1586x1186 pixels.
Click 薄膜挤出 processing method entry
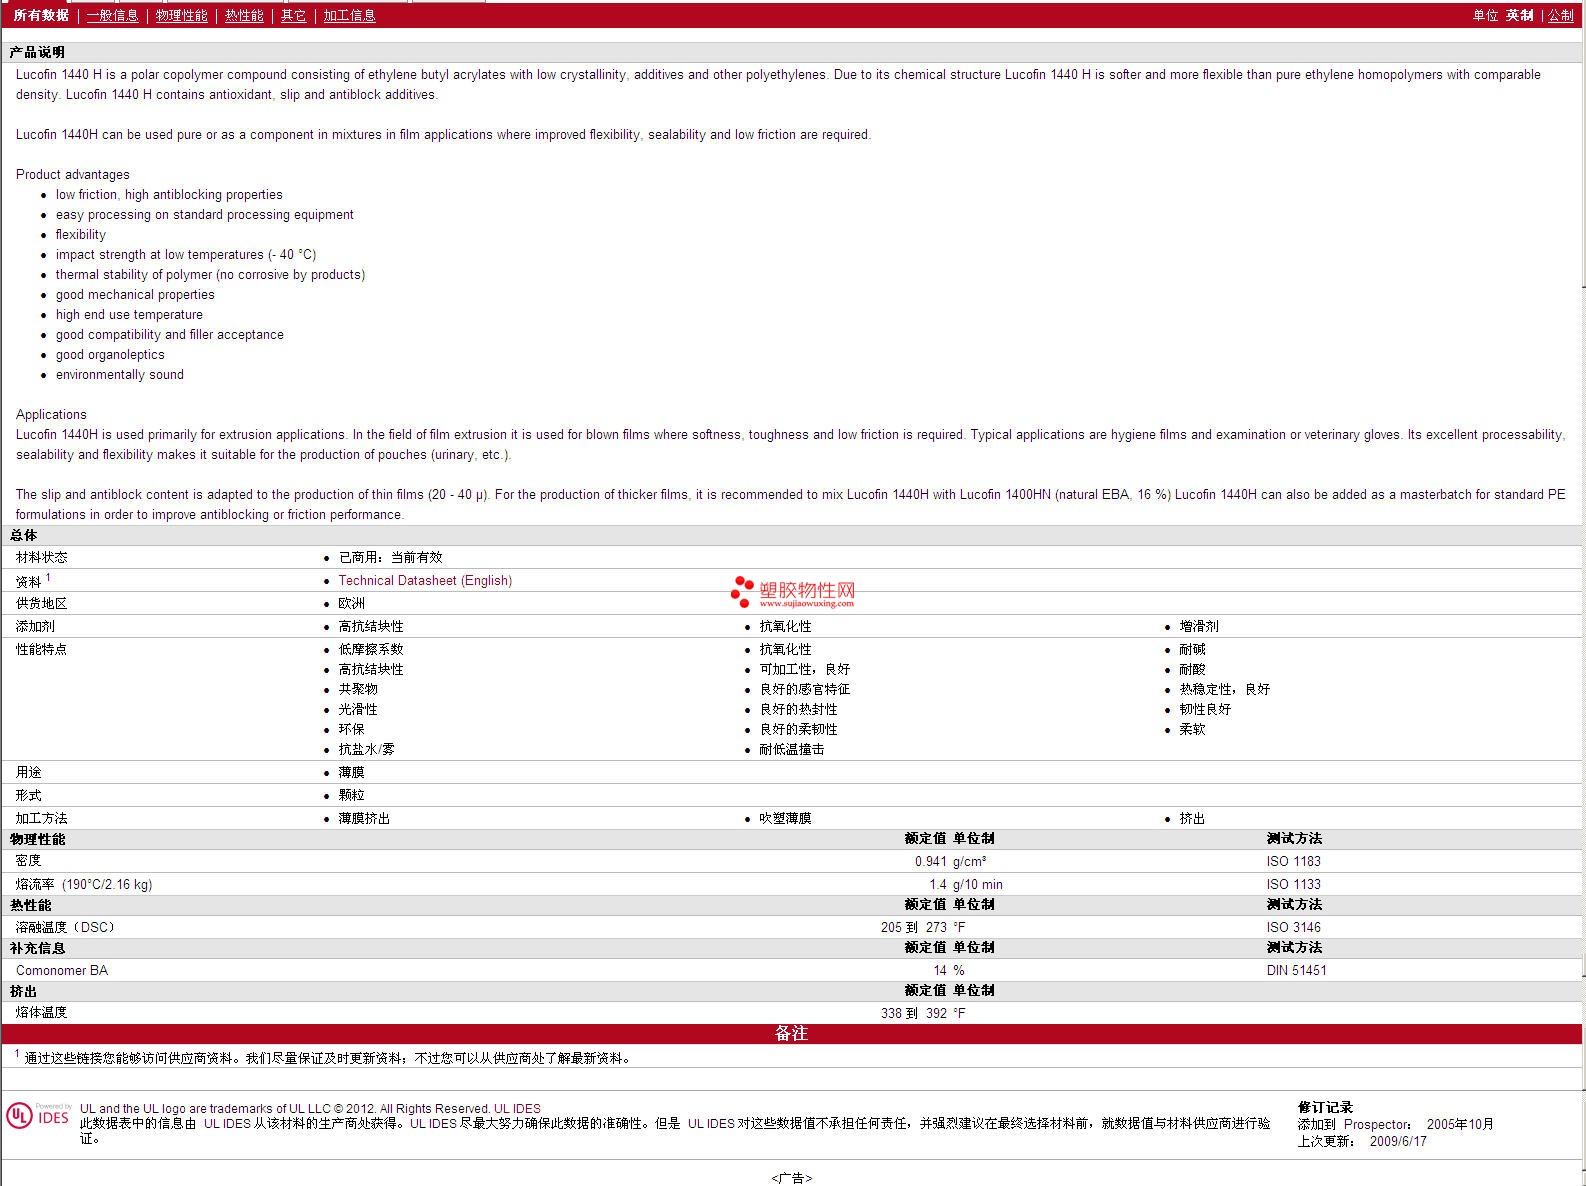click(364, 818)
